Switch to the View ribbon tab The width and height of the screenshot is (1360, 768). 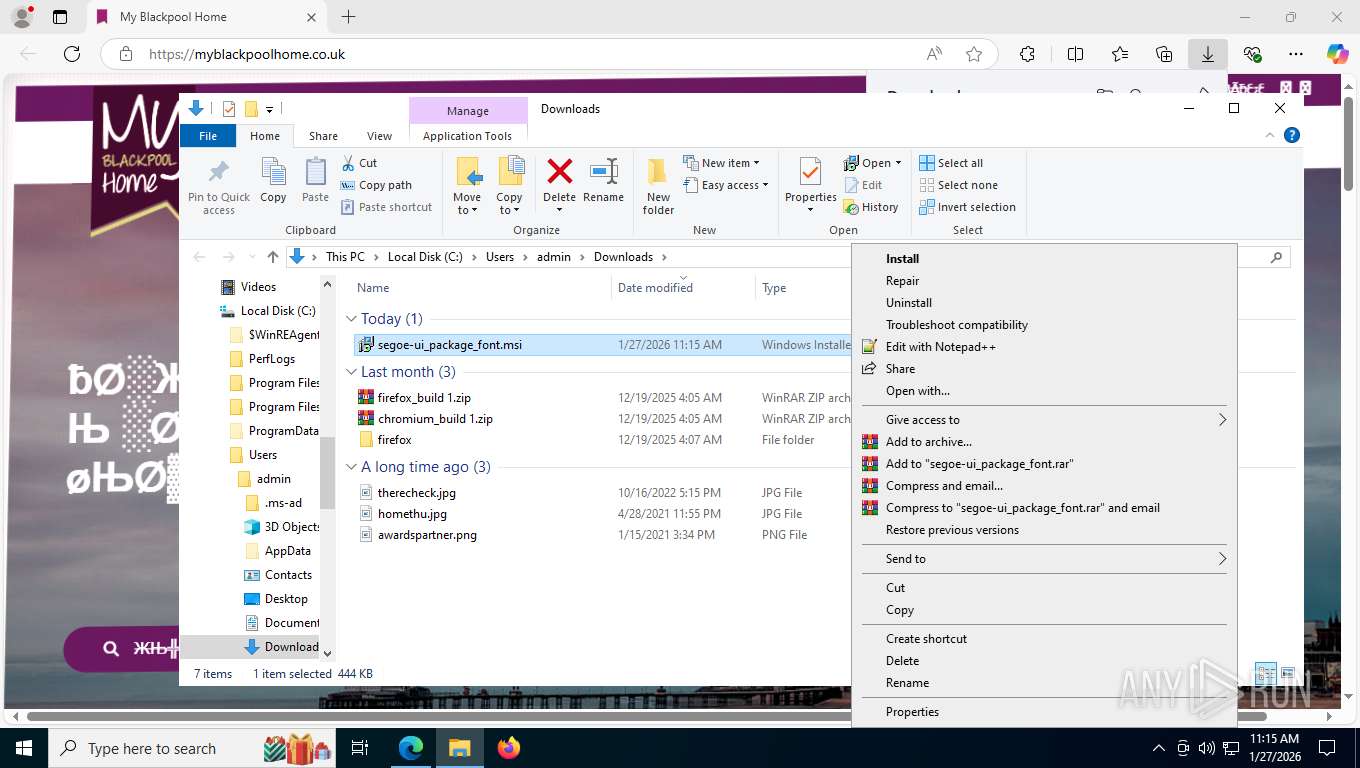pyautogui.click(x=379, y=136)
